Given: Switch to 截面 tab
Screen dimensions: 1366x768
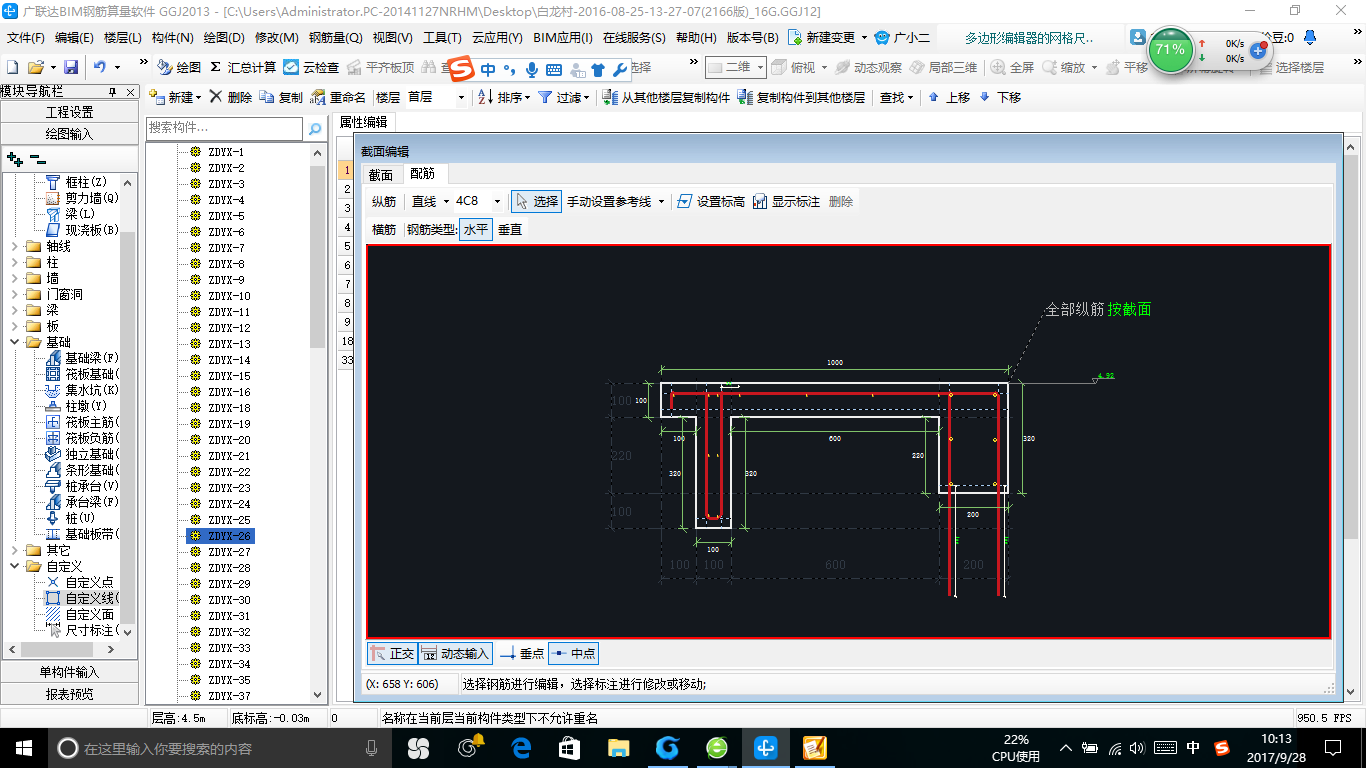Looking at the screenshot, I should tap(381, 174).
